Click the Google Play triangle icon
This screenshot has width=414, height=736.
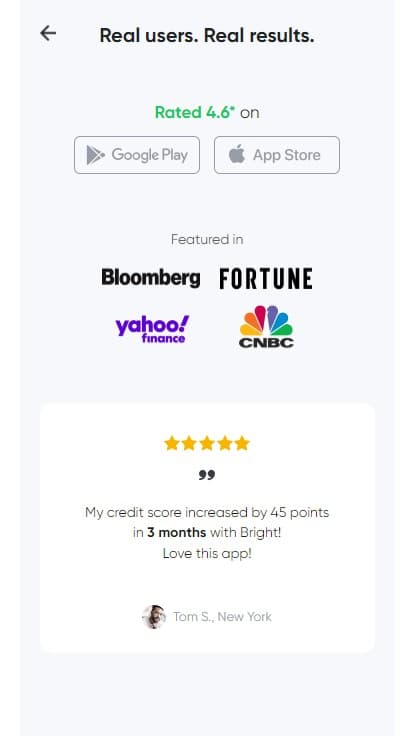[95, 155]
